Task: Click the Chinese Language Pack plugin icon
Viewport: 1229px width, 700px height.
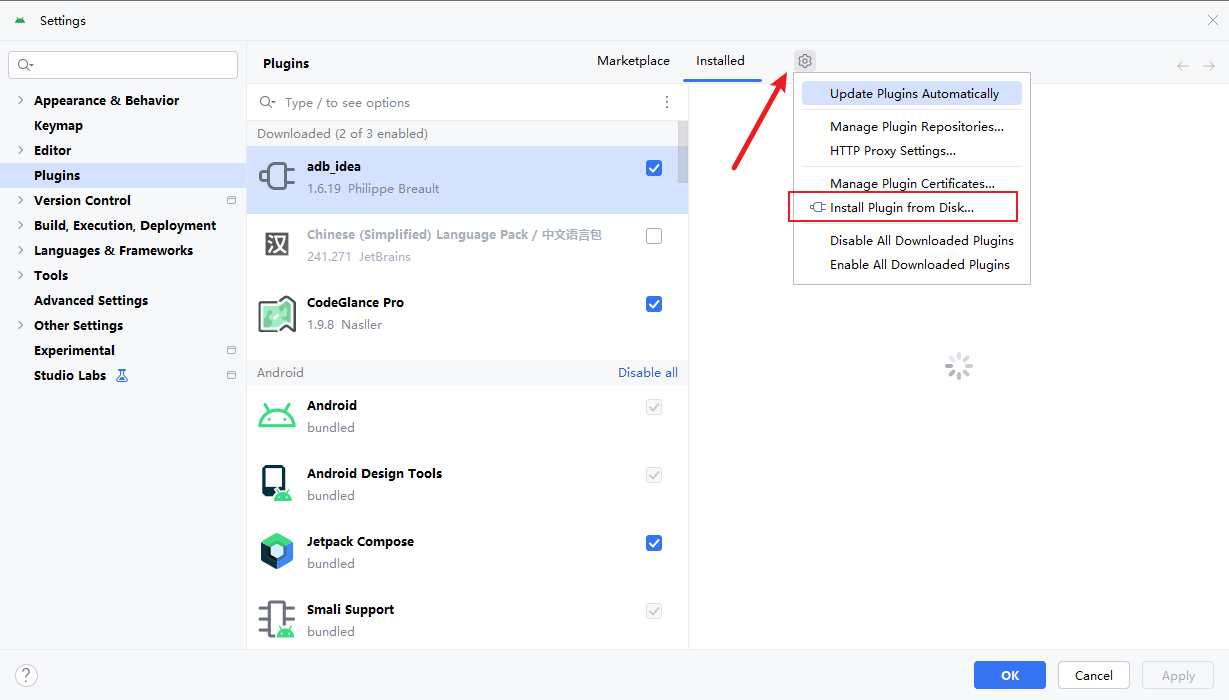Action: (277, 244)
